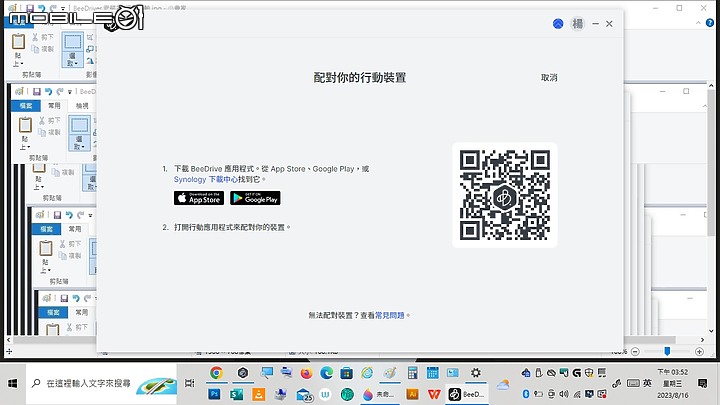Open WPS Office from the taskbar
The image size is (720, 405).
tap(434, 394)
